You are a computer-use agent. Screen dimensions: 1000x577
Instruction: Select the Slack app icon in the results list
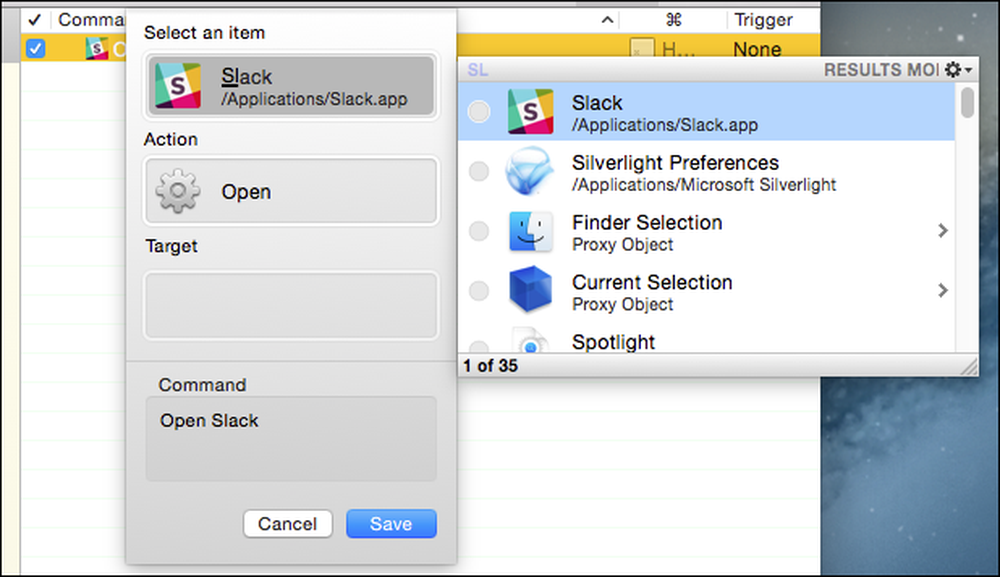(x=531, y=112)
